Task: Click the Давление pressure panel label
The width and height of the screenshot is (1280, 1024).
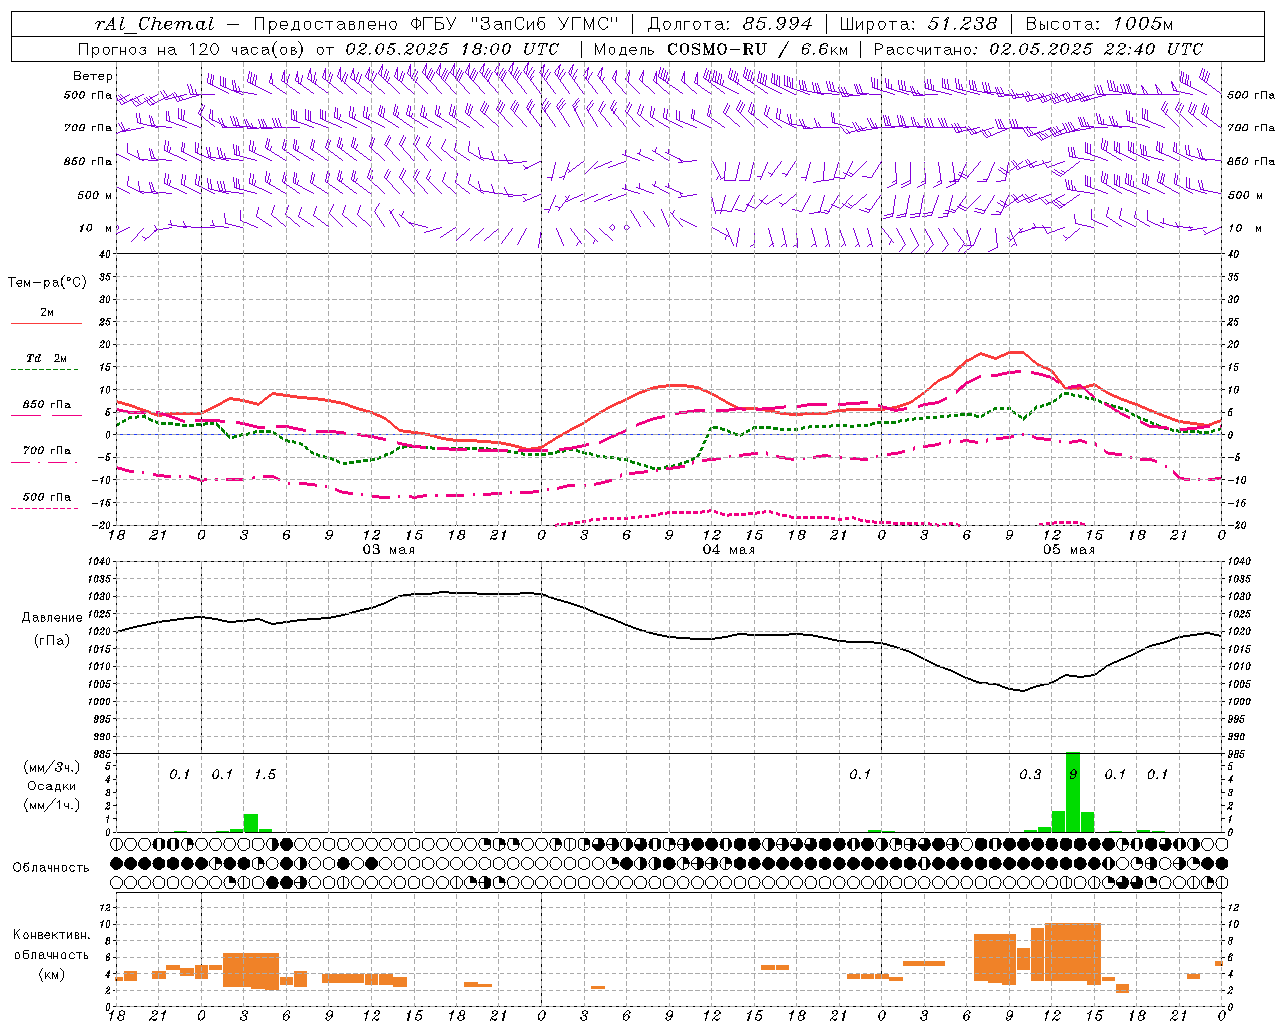Action: pos(52,618)
